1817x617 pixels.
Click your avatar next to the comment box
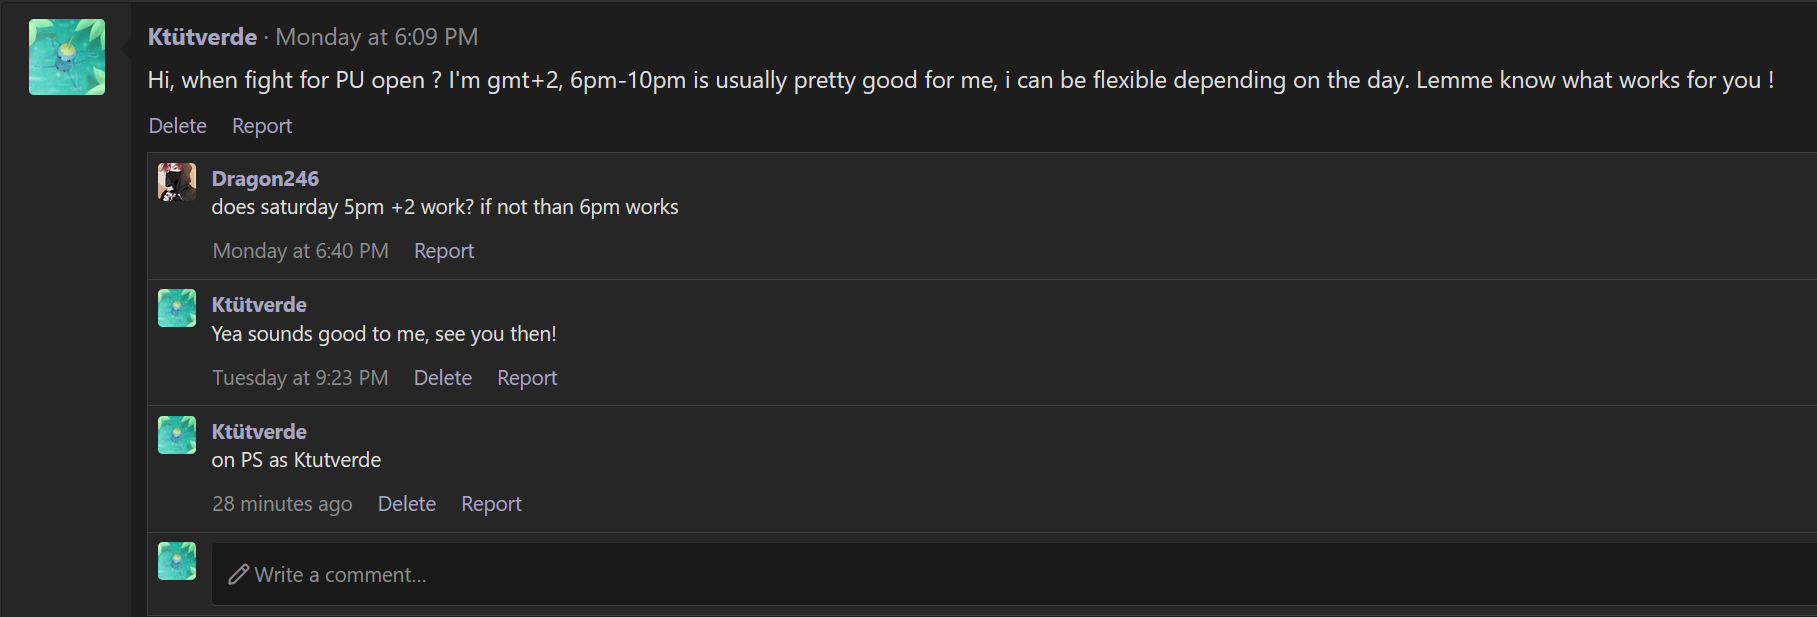point(177,561)
